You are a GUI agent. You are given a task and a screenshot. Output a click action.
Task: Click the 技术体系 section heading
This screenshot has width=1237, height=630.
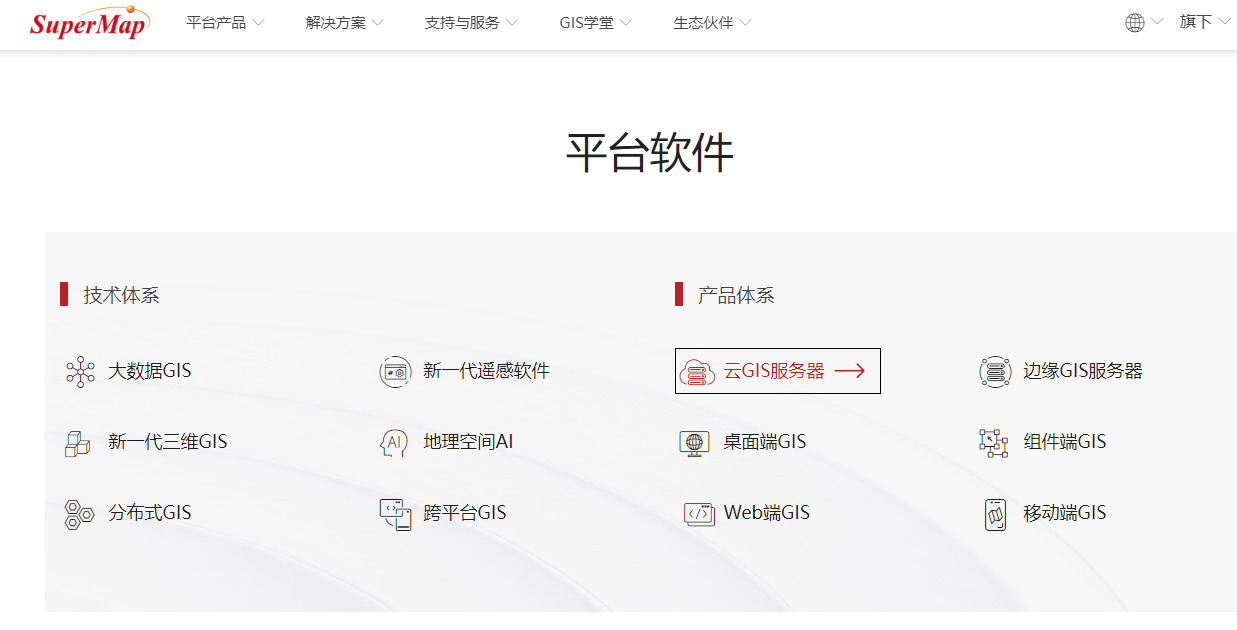click(121, 295)
